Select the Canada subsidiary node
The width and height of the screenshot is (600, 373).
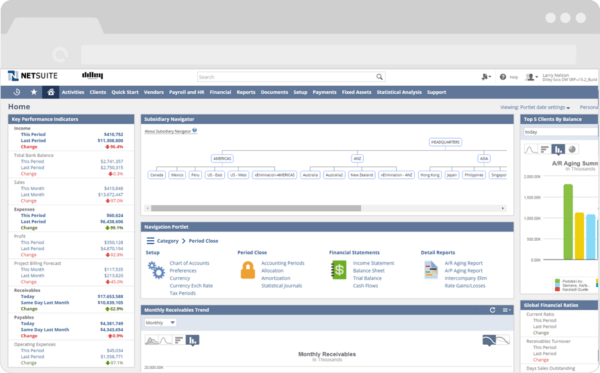157,175
